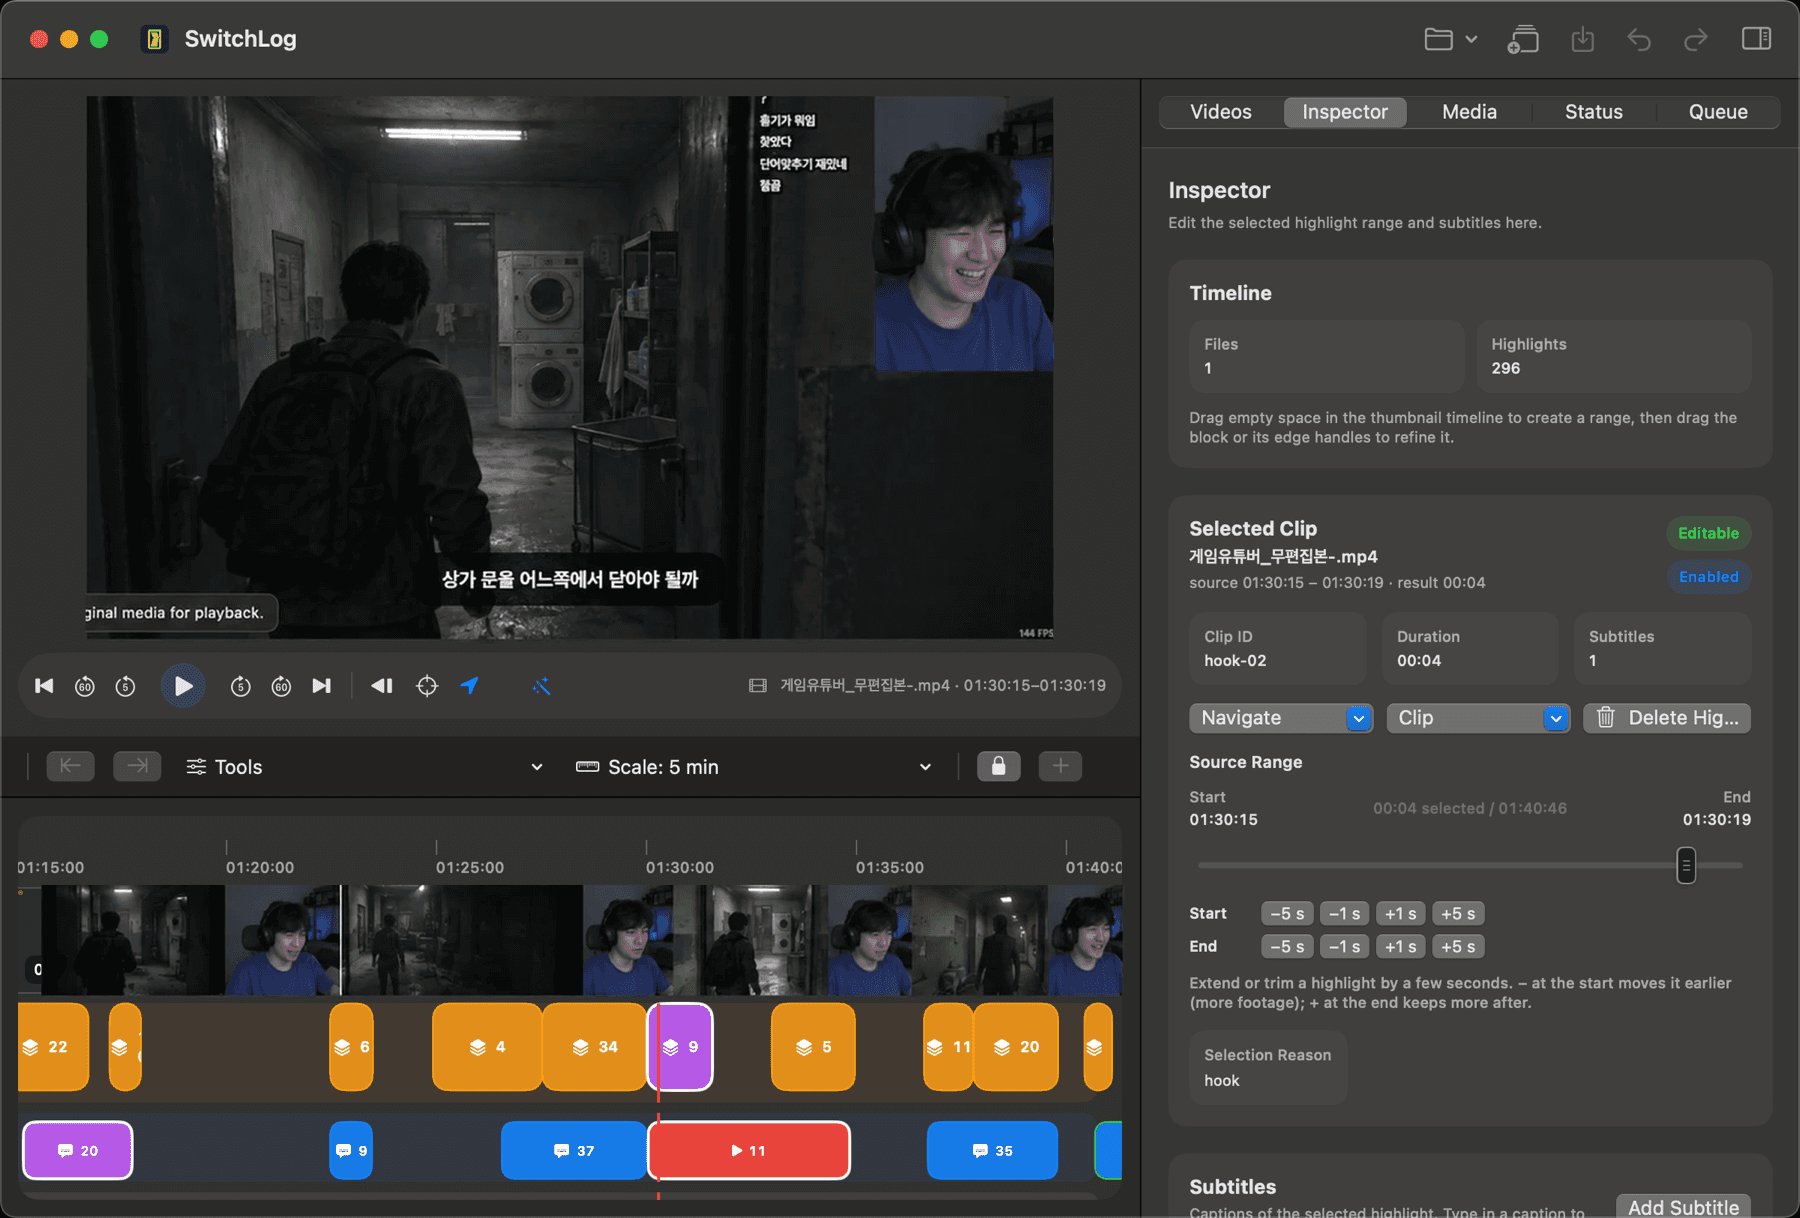The width and height of the screenshot is (1800, 1218).
Task: Forward 5 seconds
Action: (240, 686)
